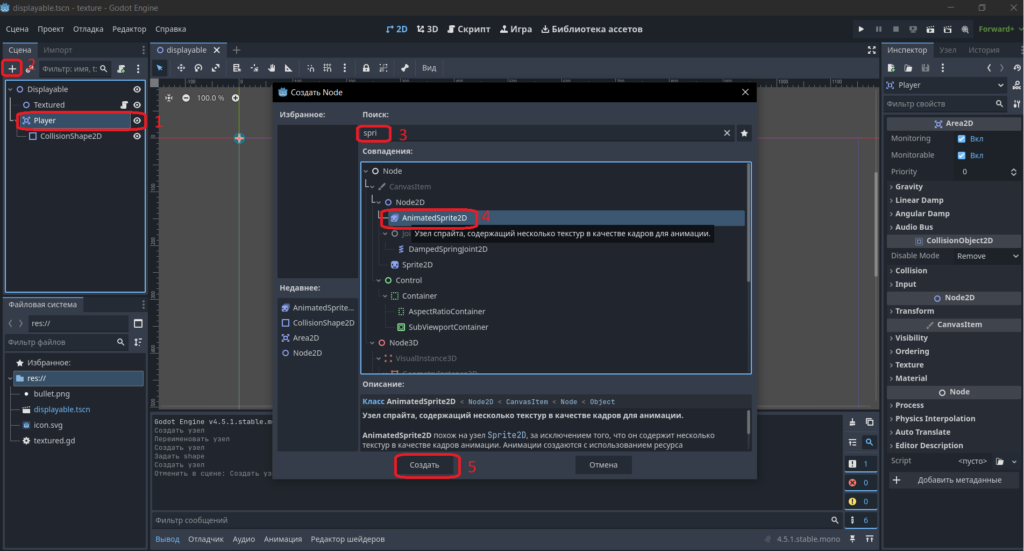1024x551 pixels.
Task: Switch to the 3D workspace
Action: coord(428,29)
